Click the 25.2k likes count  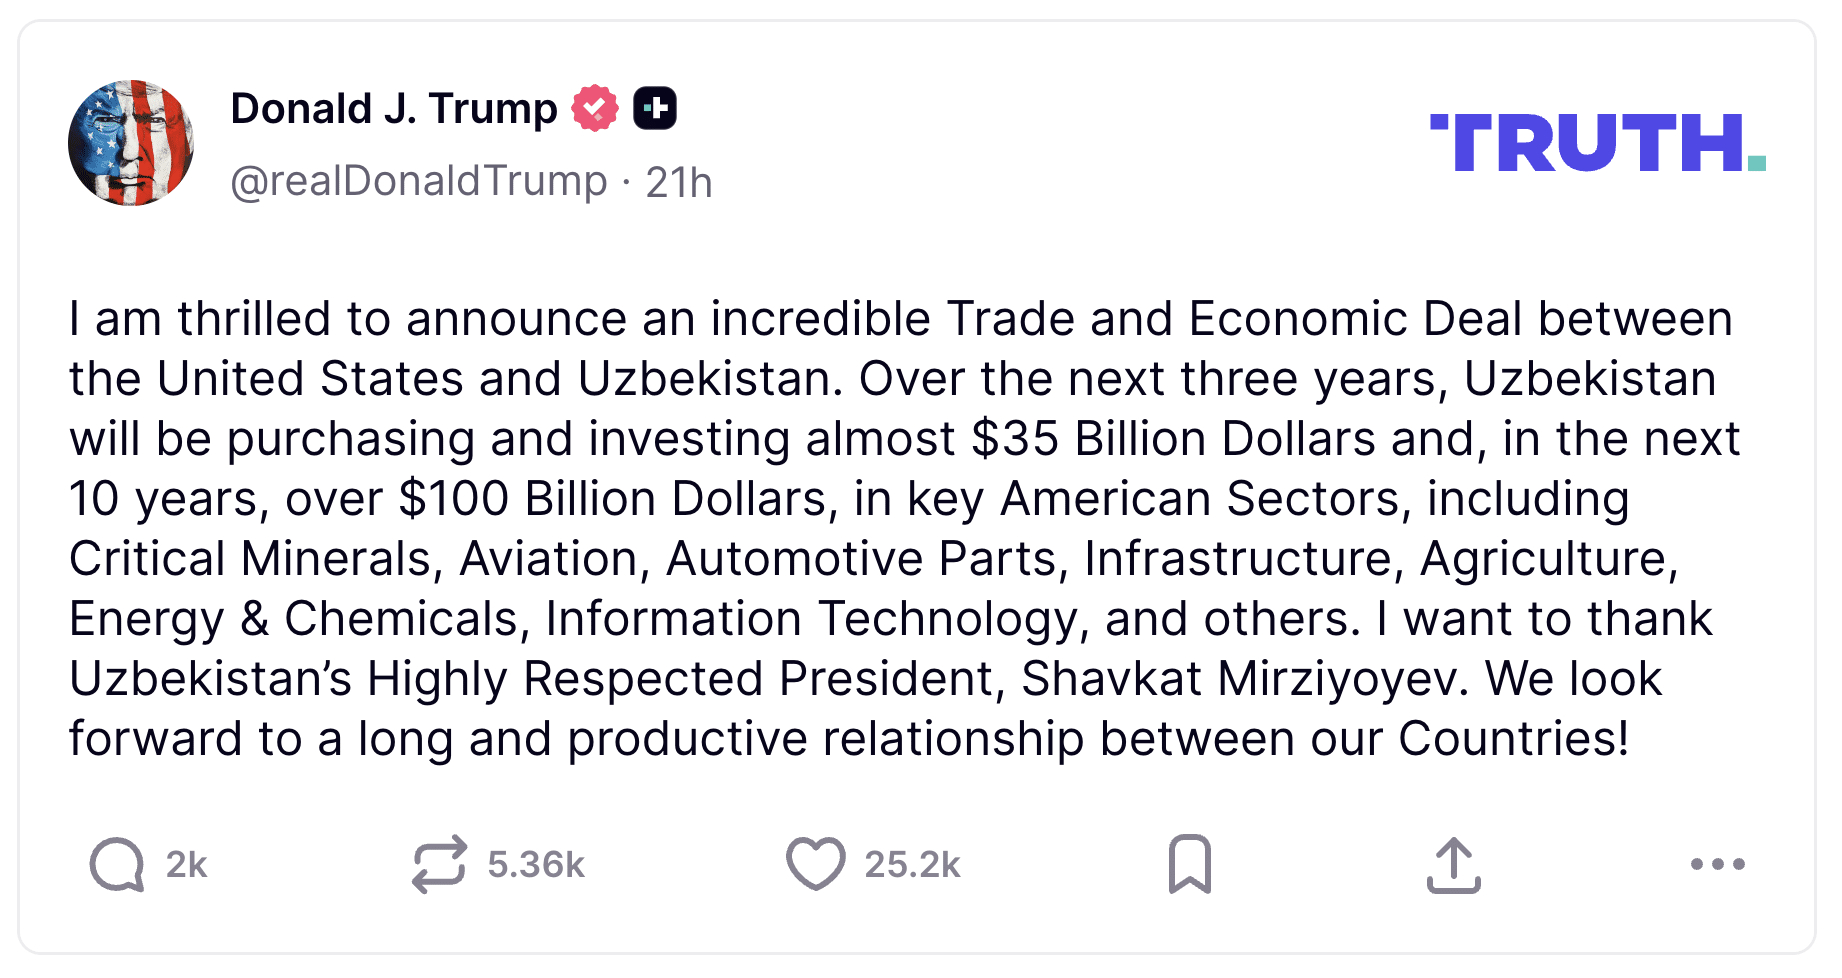pos(912,864)
